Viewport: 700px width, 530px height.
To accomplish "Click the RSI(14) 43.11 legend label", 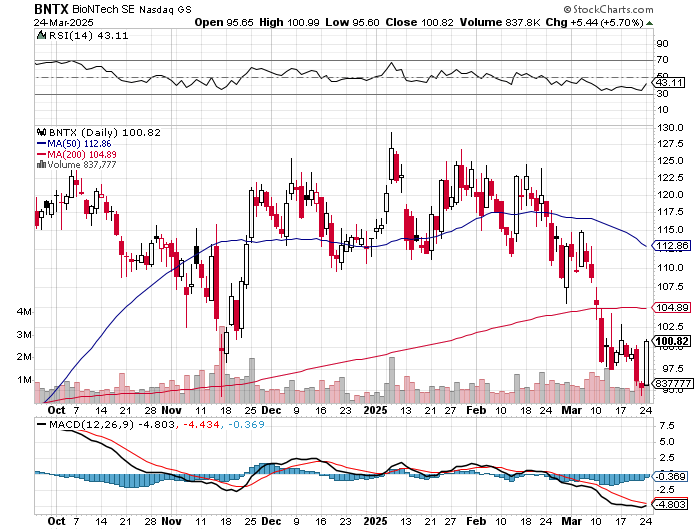I will (x=88, y=35).
